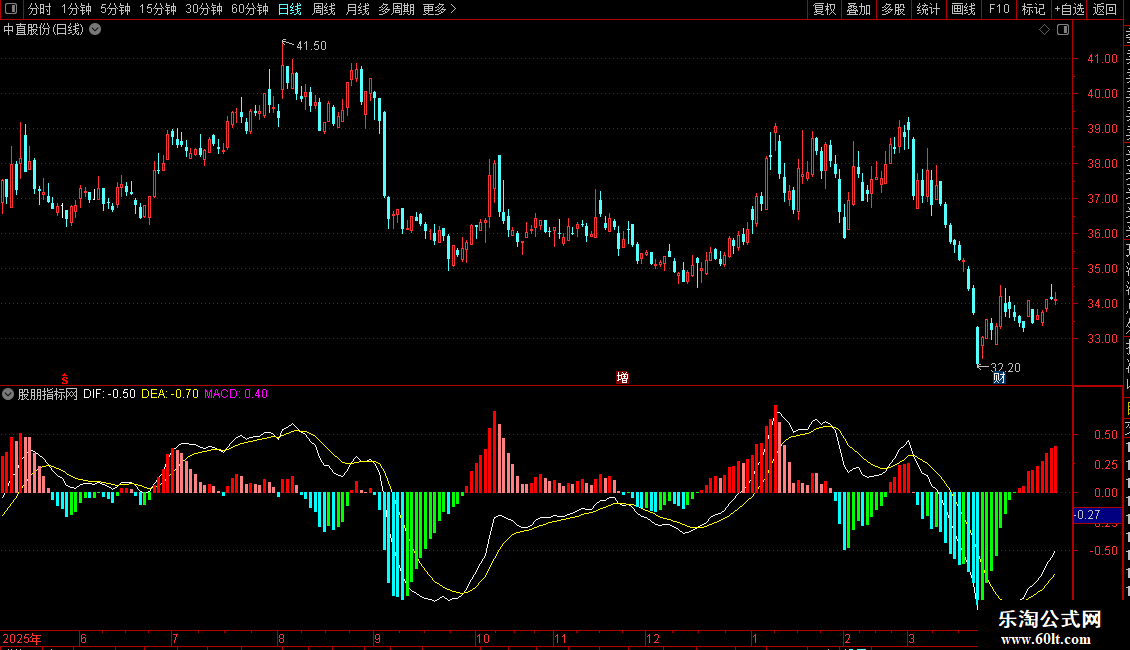Click the 标记 mark button
Image resolution: width=1130 pixels, height=650 pixels.
click(x=1033, y=9)
